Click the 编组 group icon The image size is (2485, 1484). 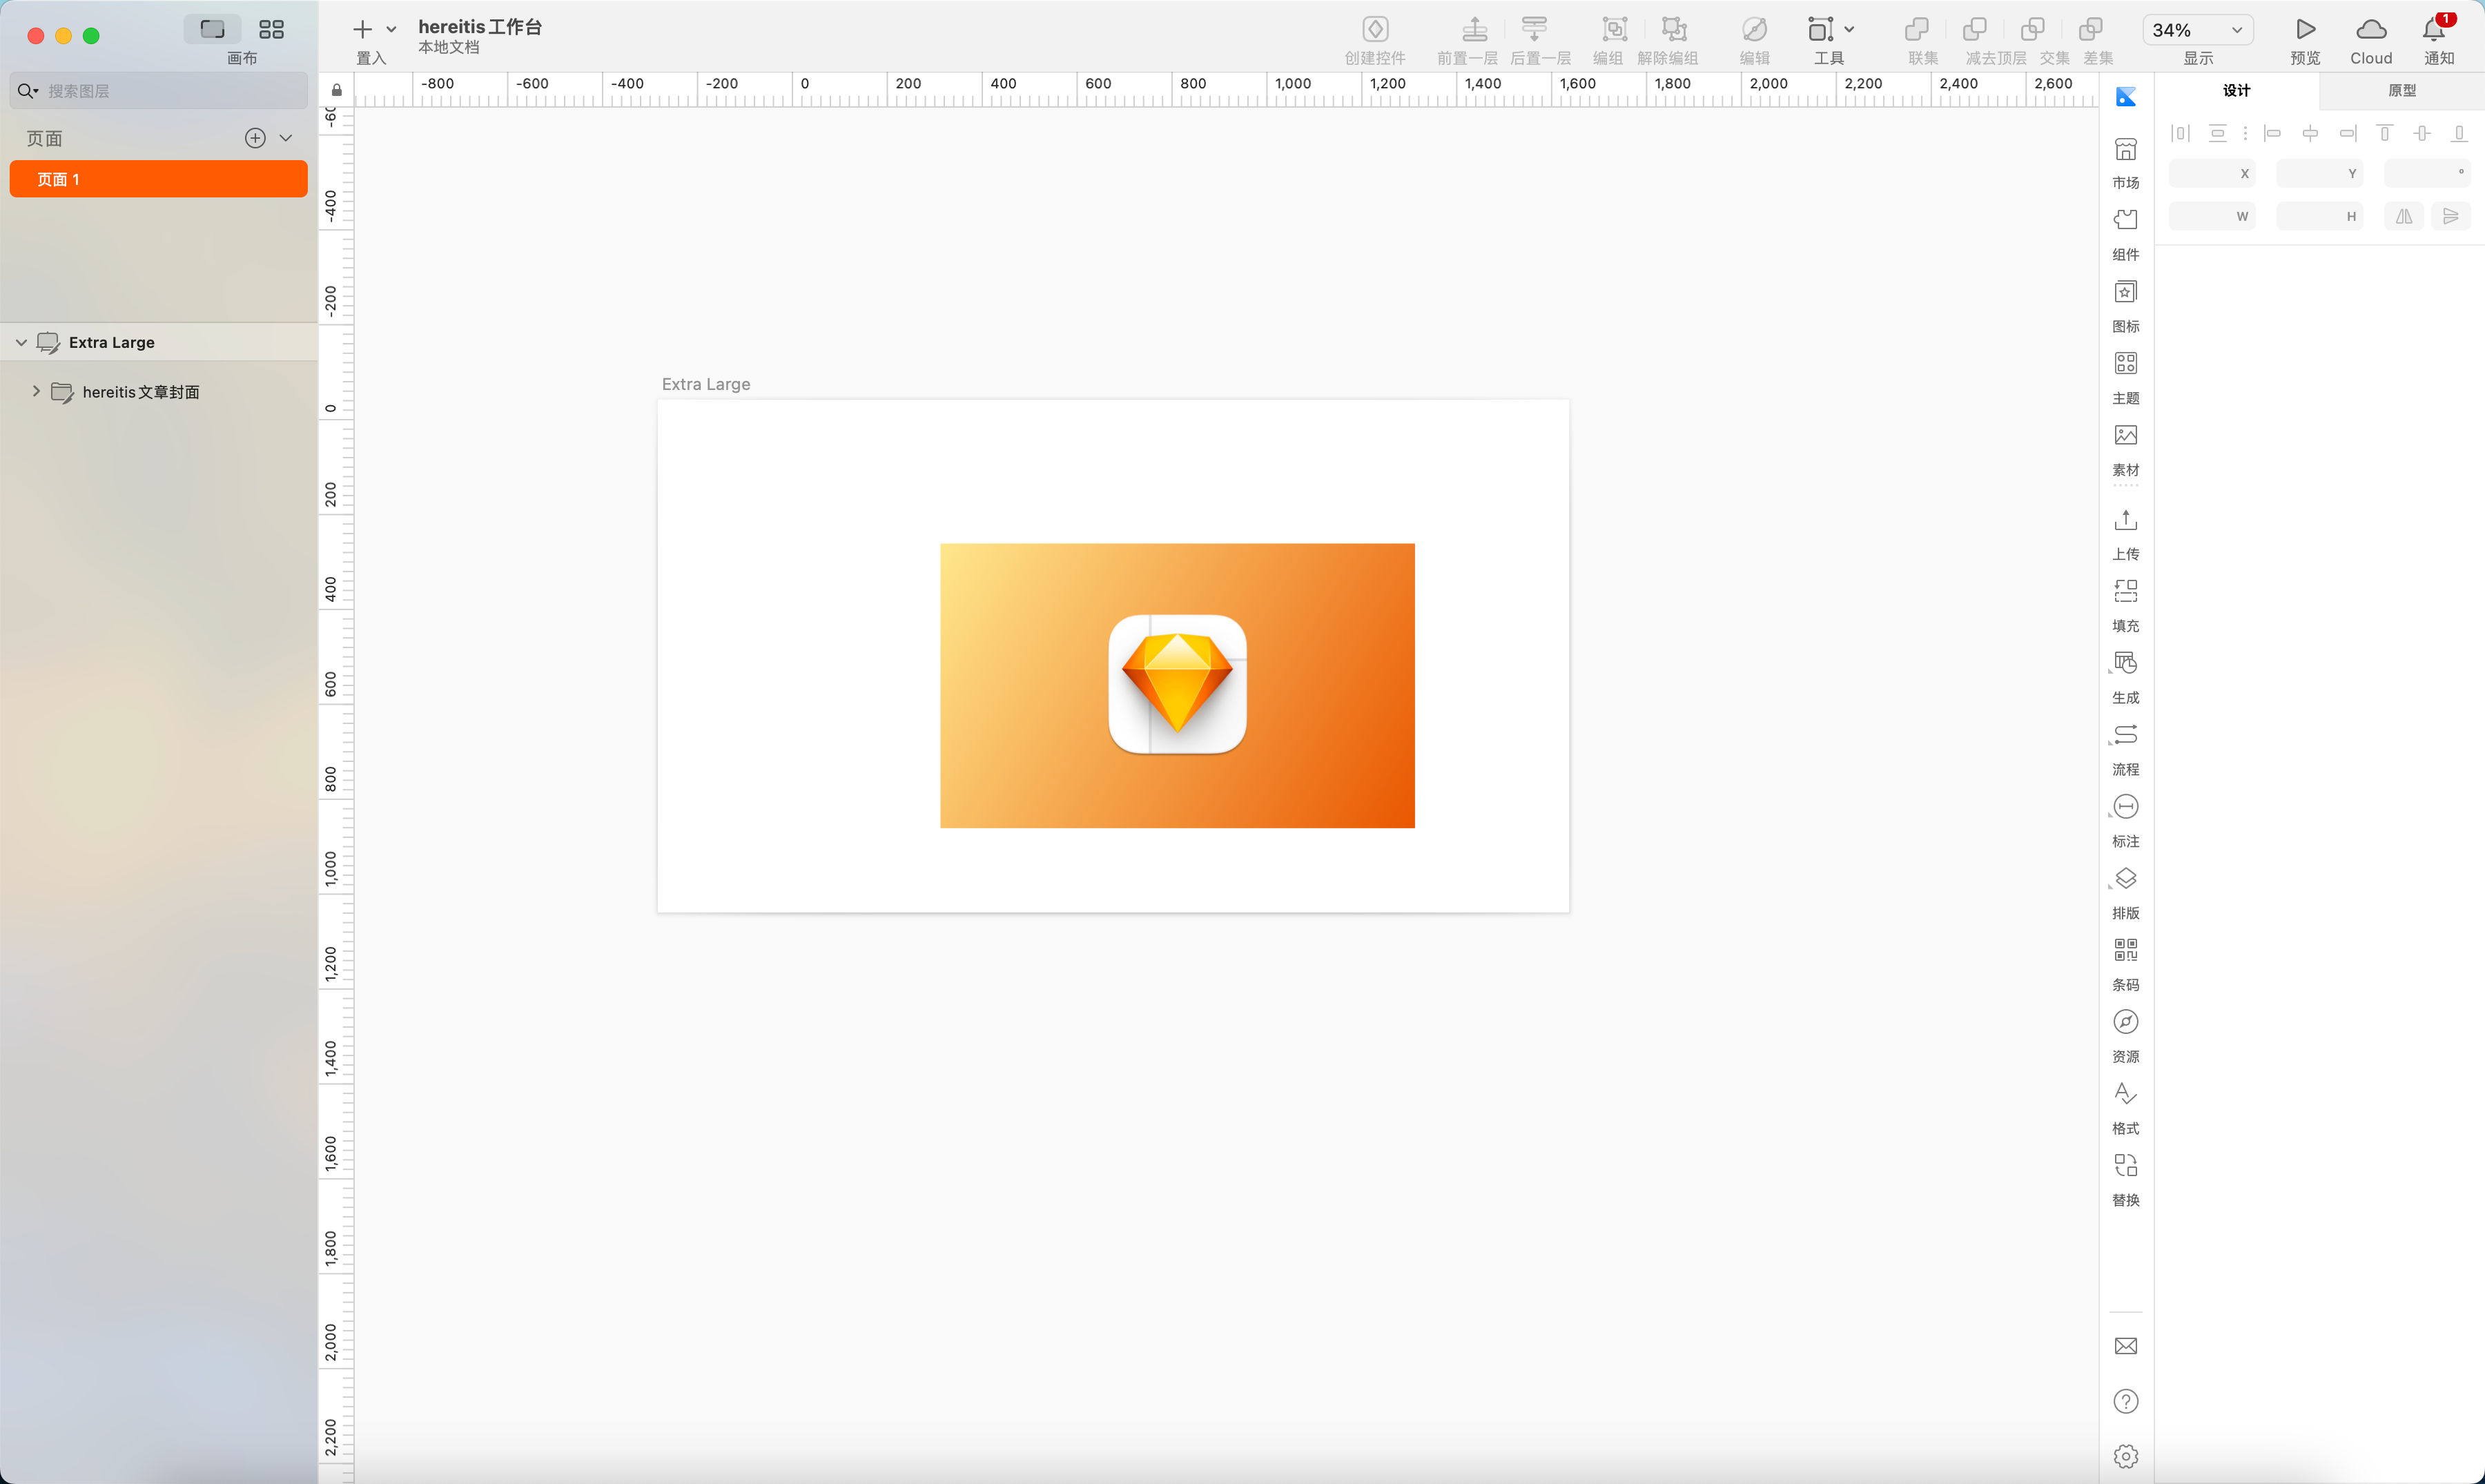point(1614,30)
